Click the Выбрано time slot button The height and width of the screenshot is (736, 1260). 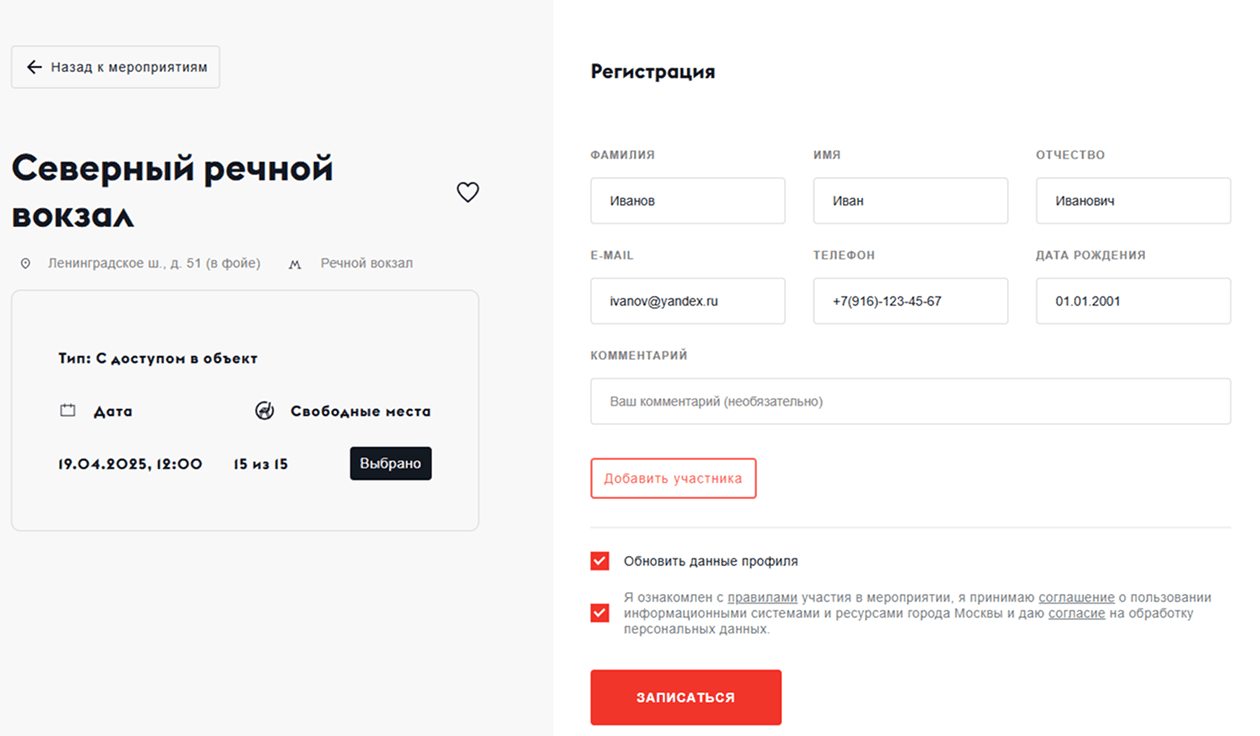pos(390,463)
